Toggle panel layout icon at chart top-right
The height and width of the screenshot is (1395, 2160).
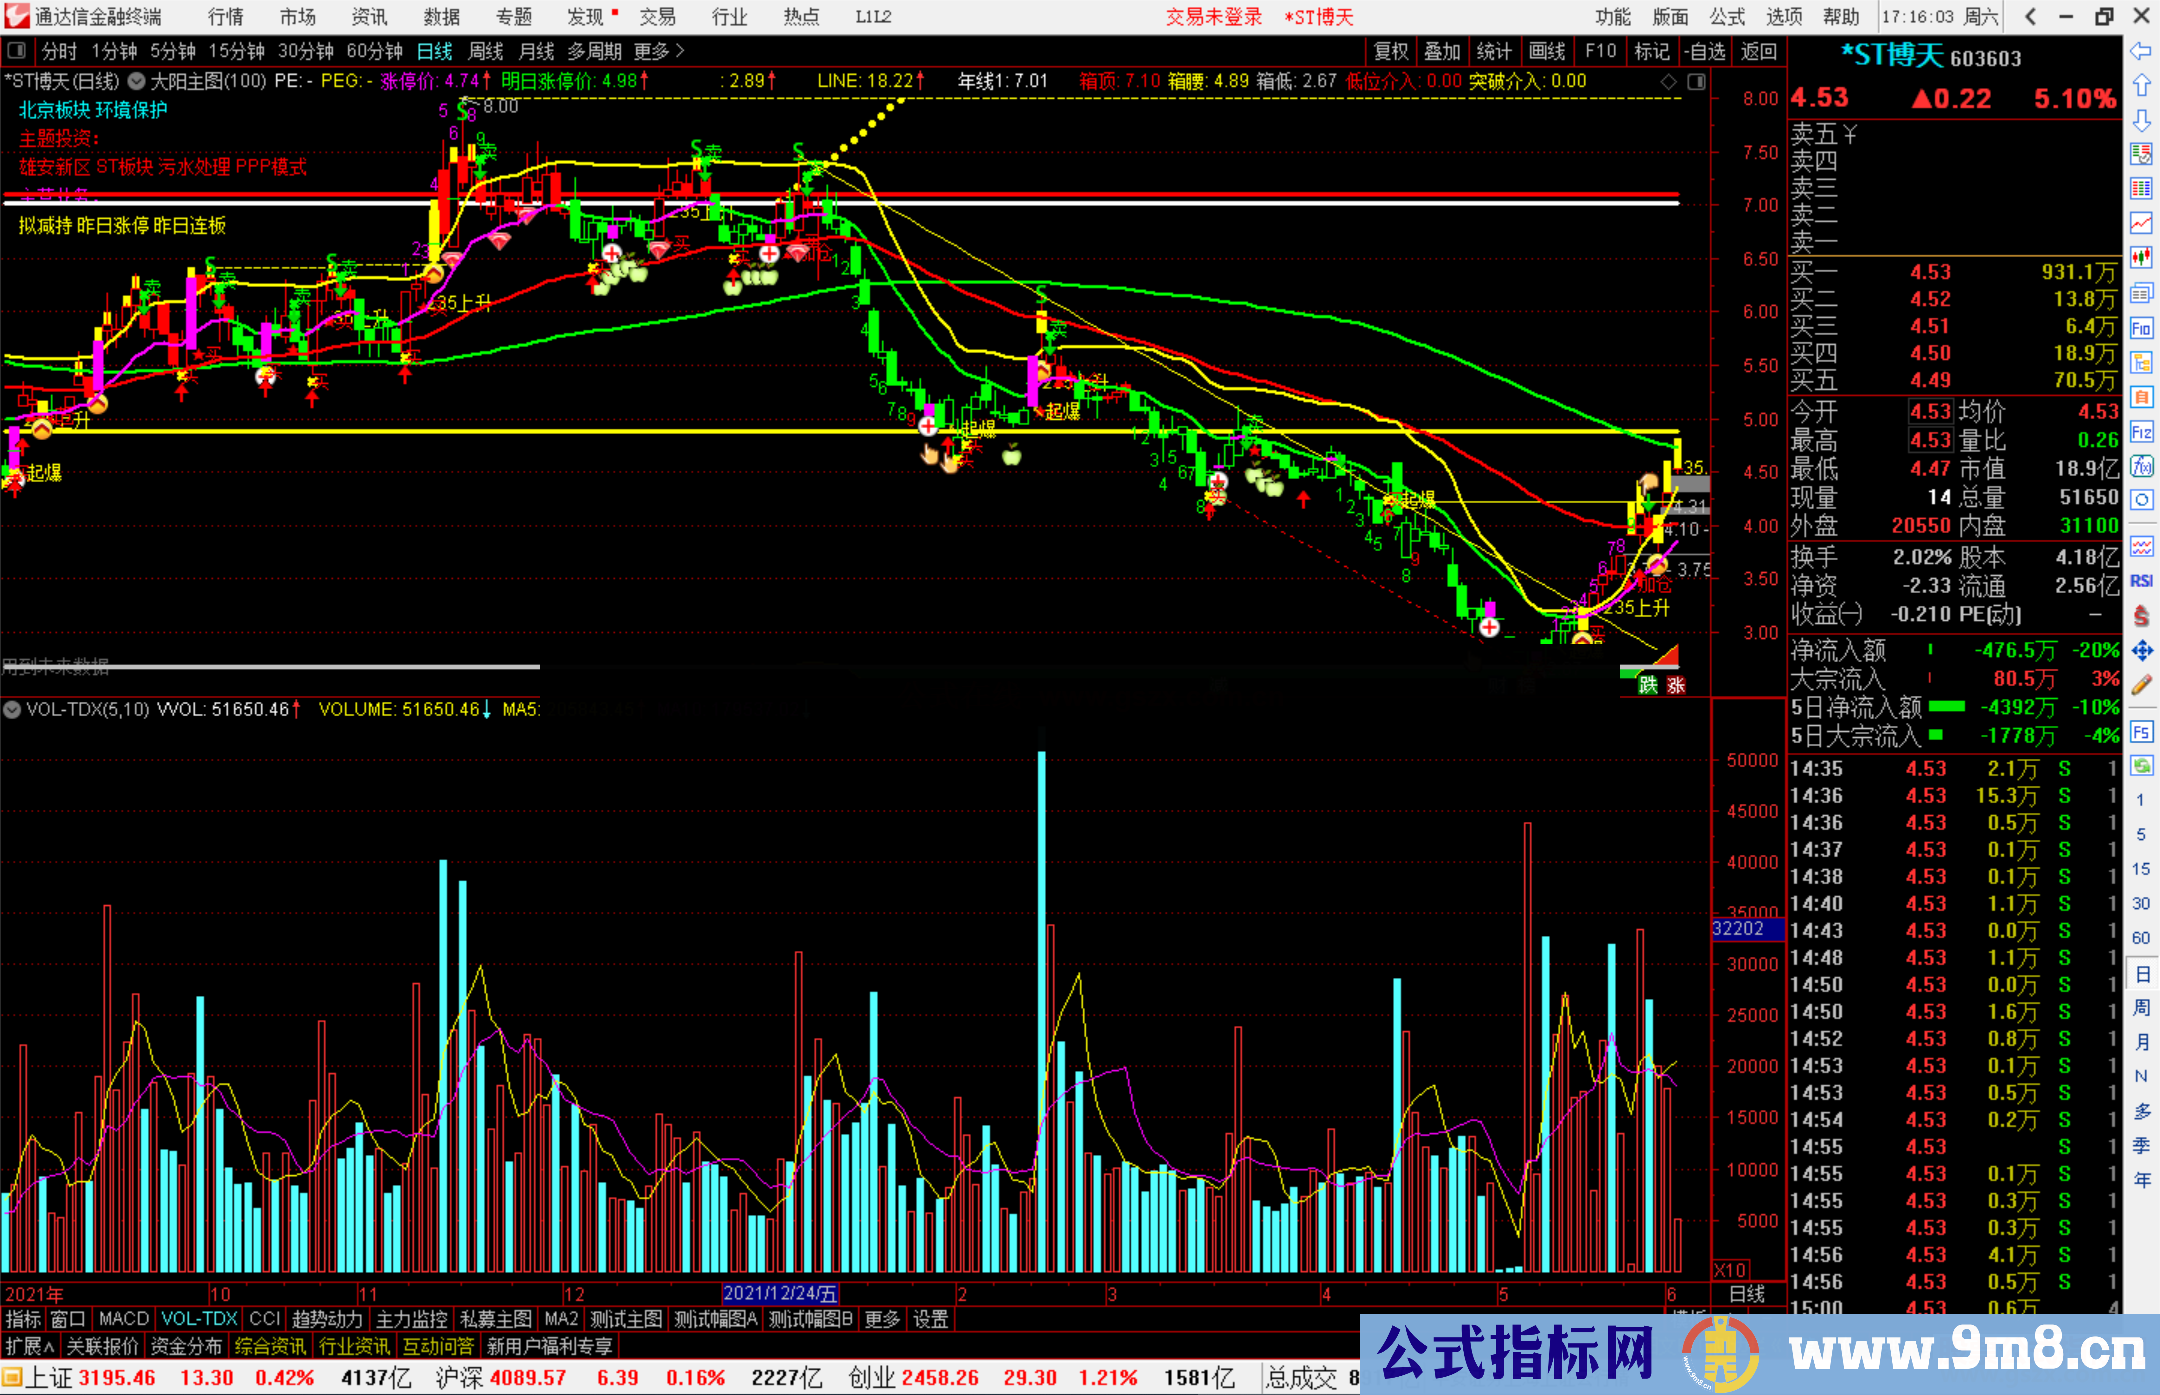pos(1696,82)
